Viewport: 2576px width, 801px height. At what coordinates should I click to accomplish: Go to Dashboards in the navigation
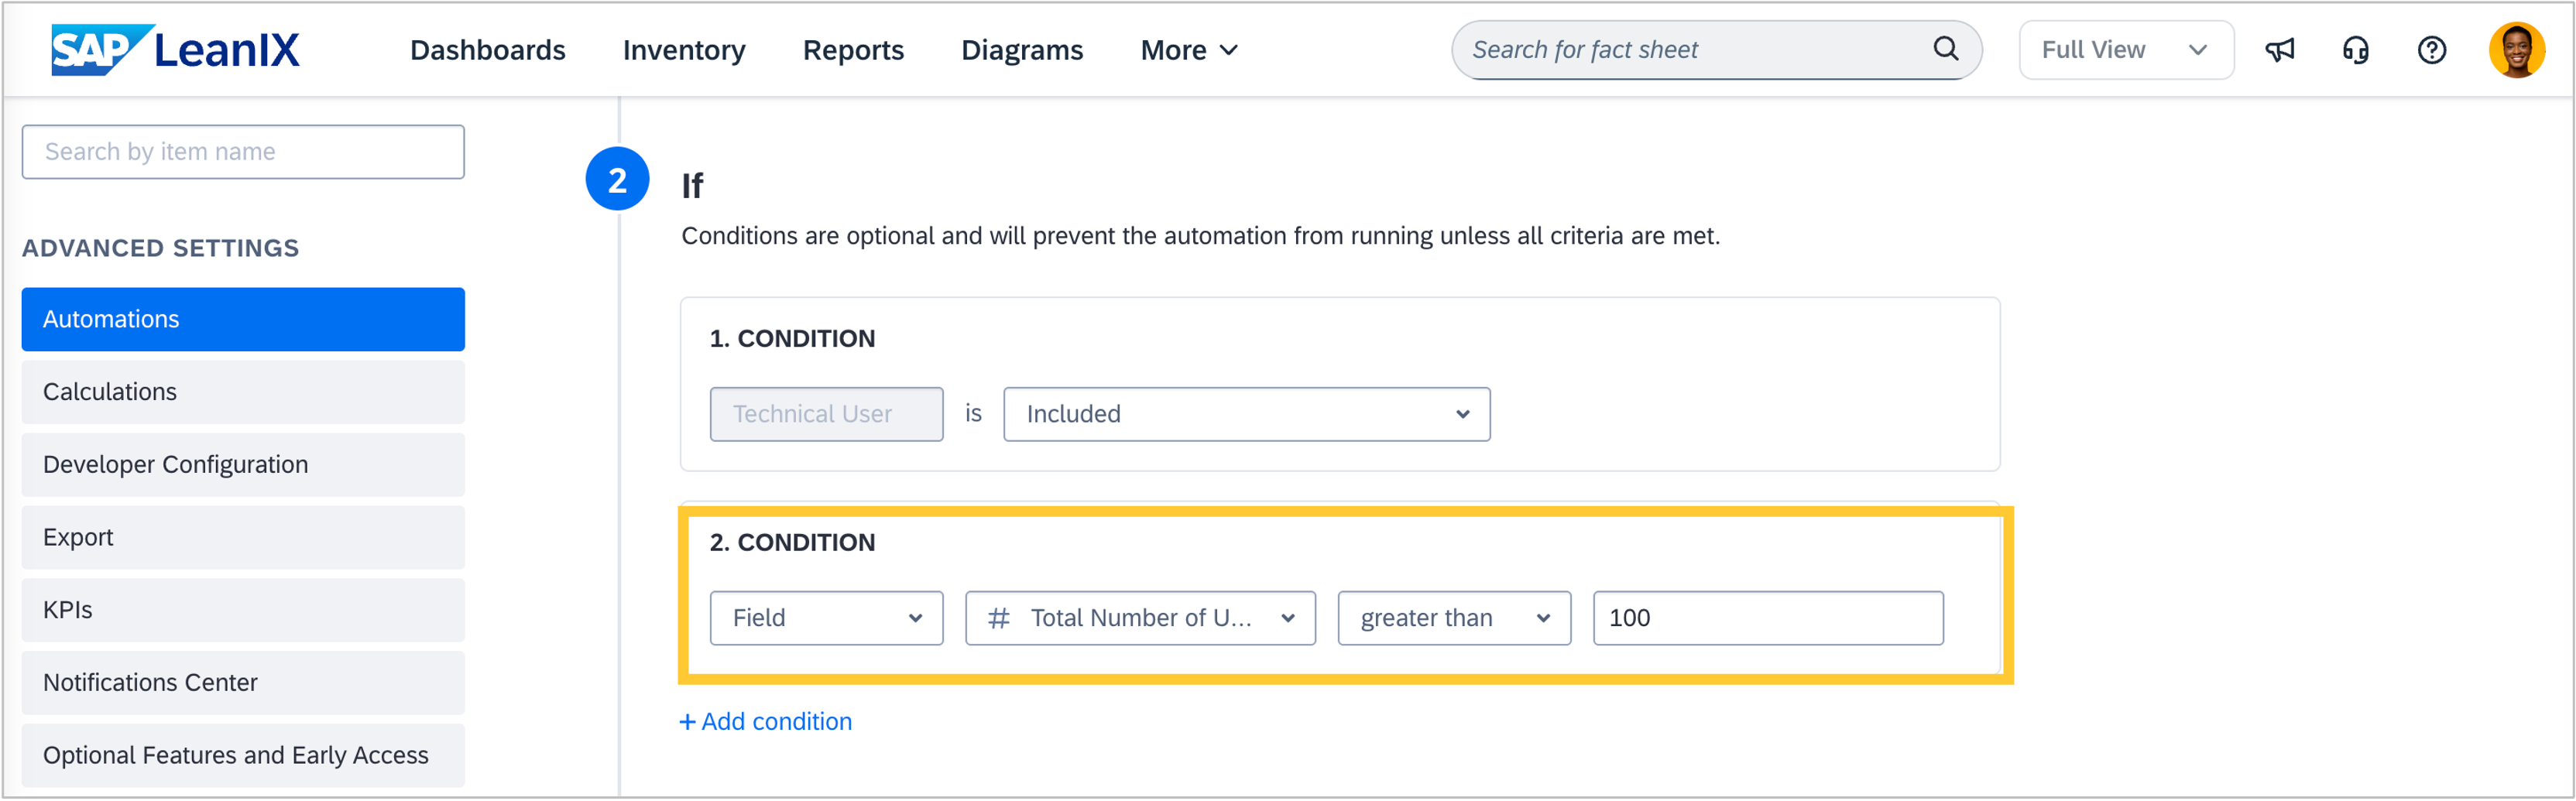point(487,50)
